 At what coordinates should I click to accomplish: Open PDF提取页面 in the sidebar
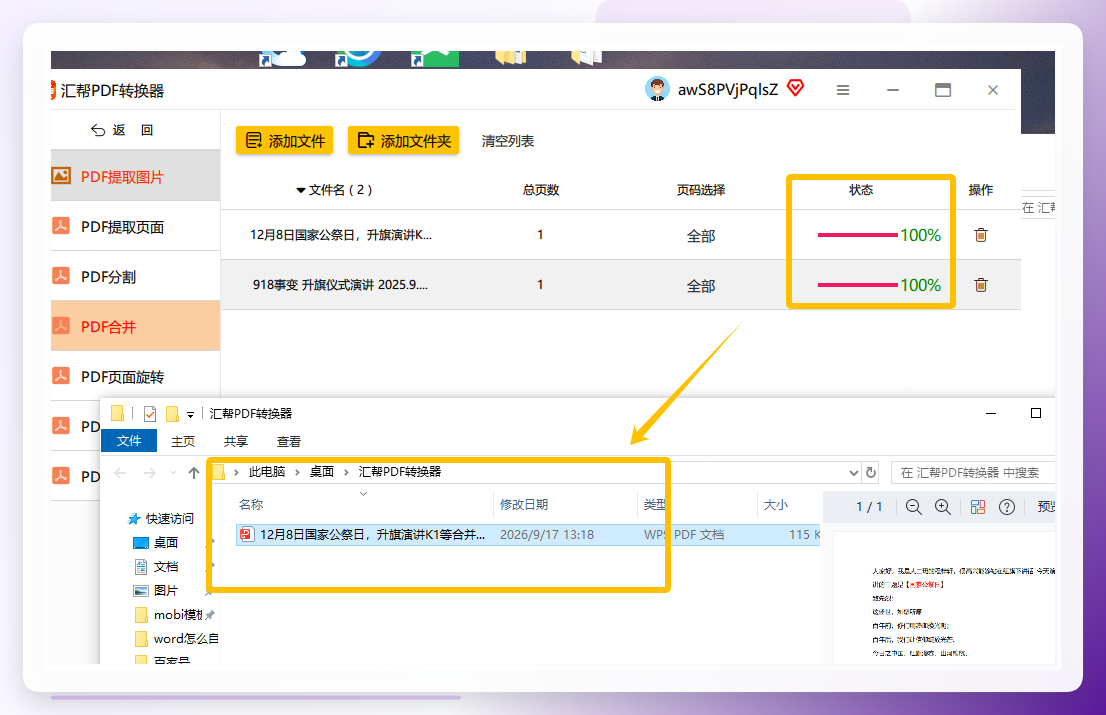(135, 226)
